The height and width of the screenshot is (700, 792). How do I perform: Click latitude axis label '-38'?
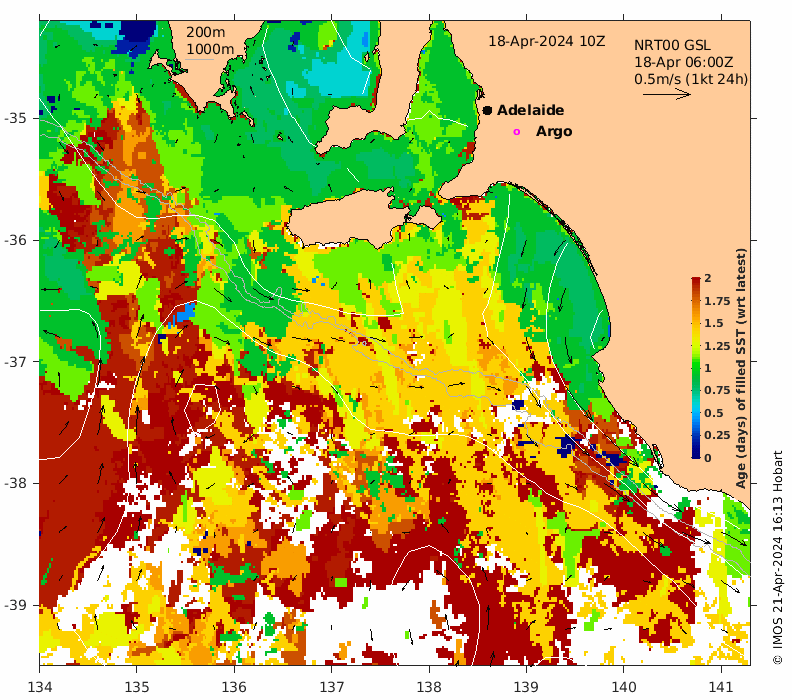tap(15, 484)
